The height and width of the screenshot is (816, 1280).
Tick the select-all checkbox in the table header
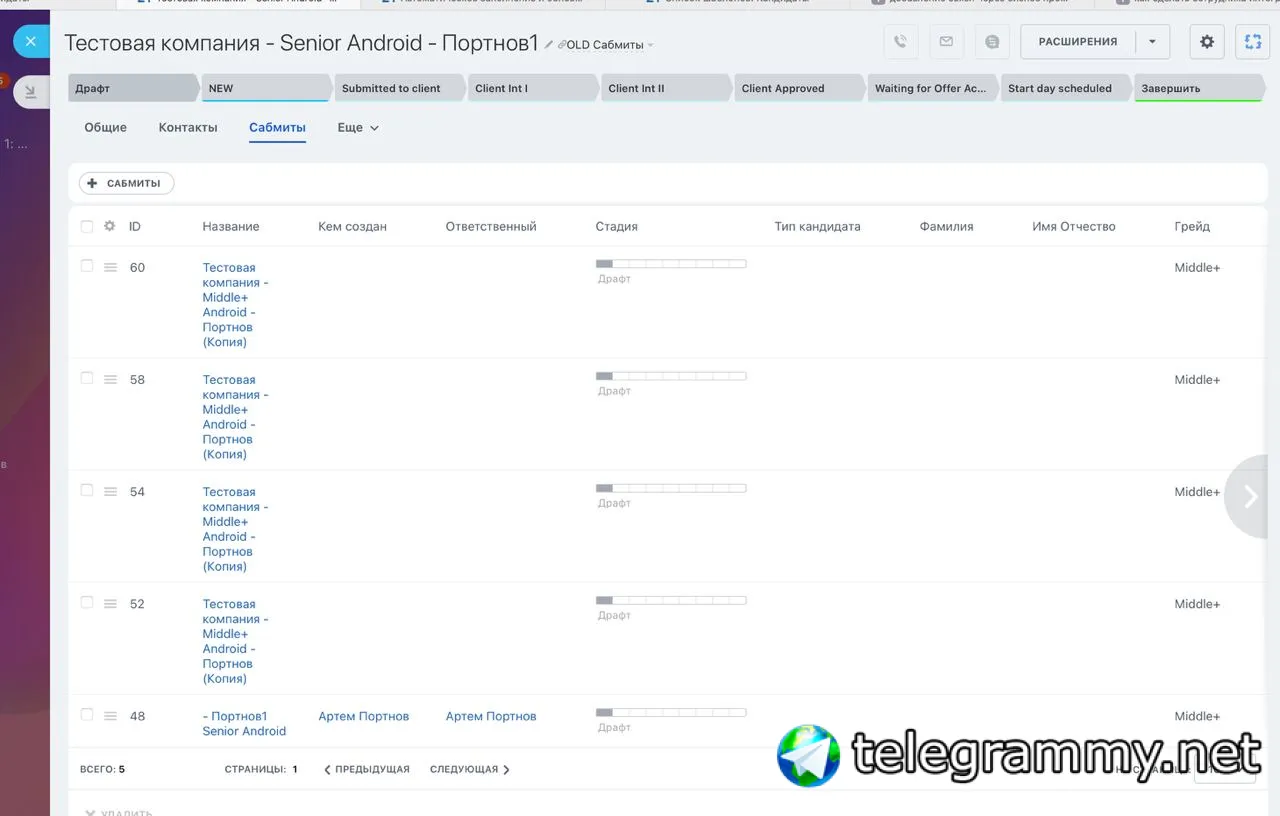[87, 227]
